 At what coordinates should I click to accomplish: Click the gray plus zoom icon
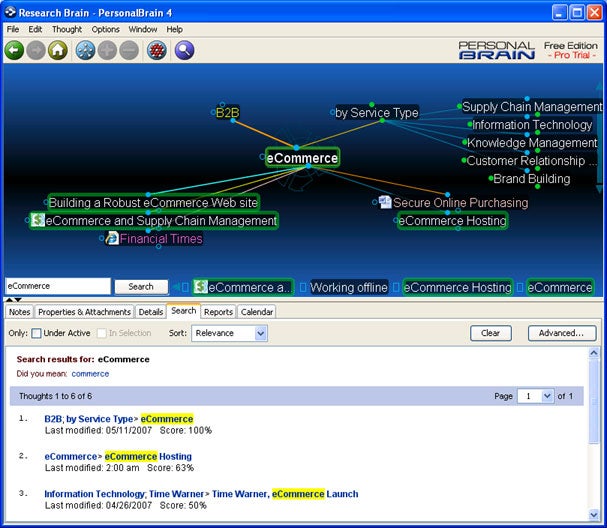click(107, 50)
